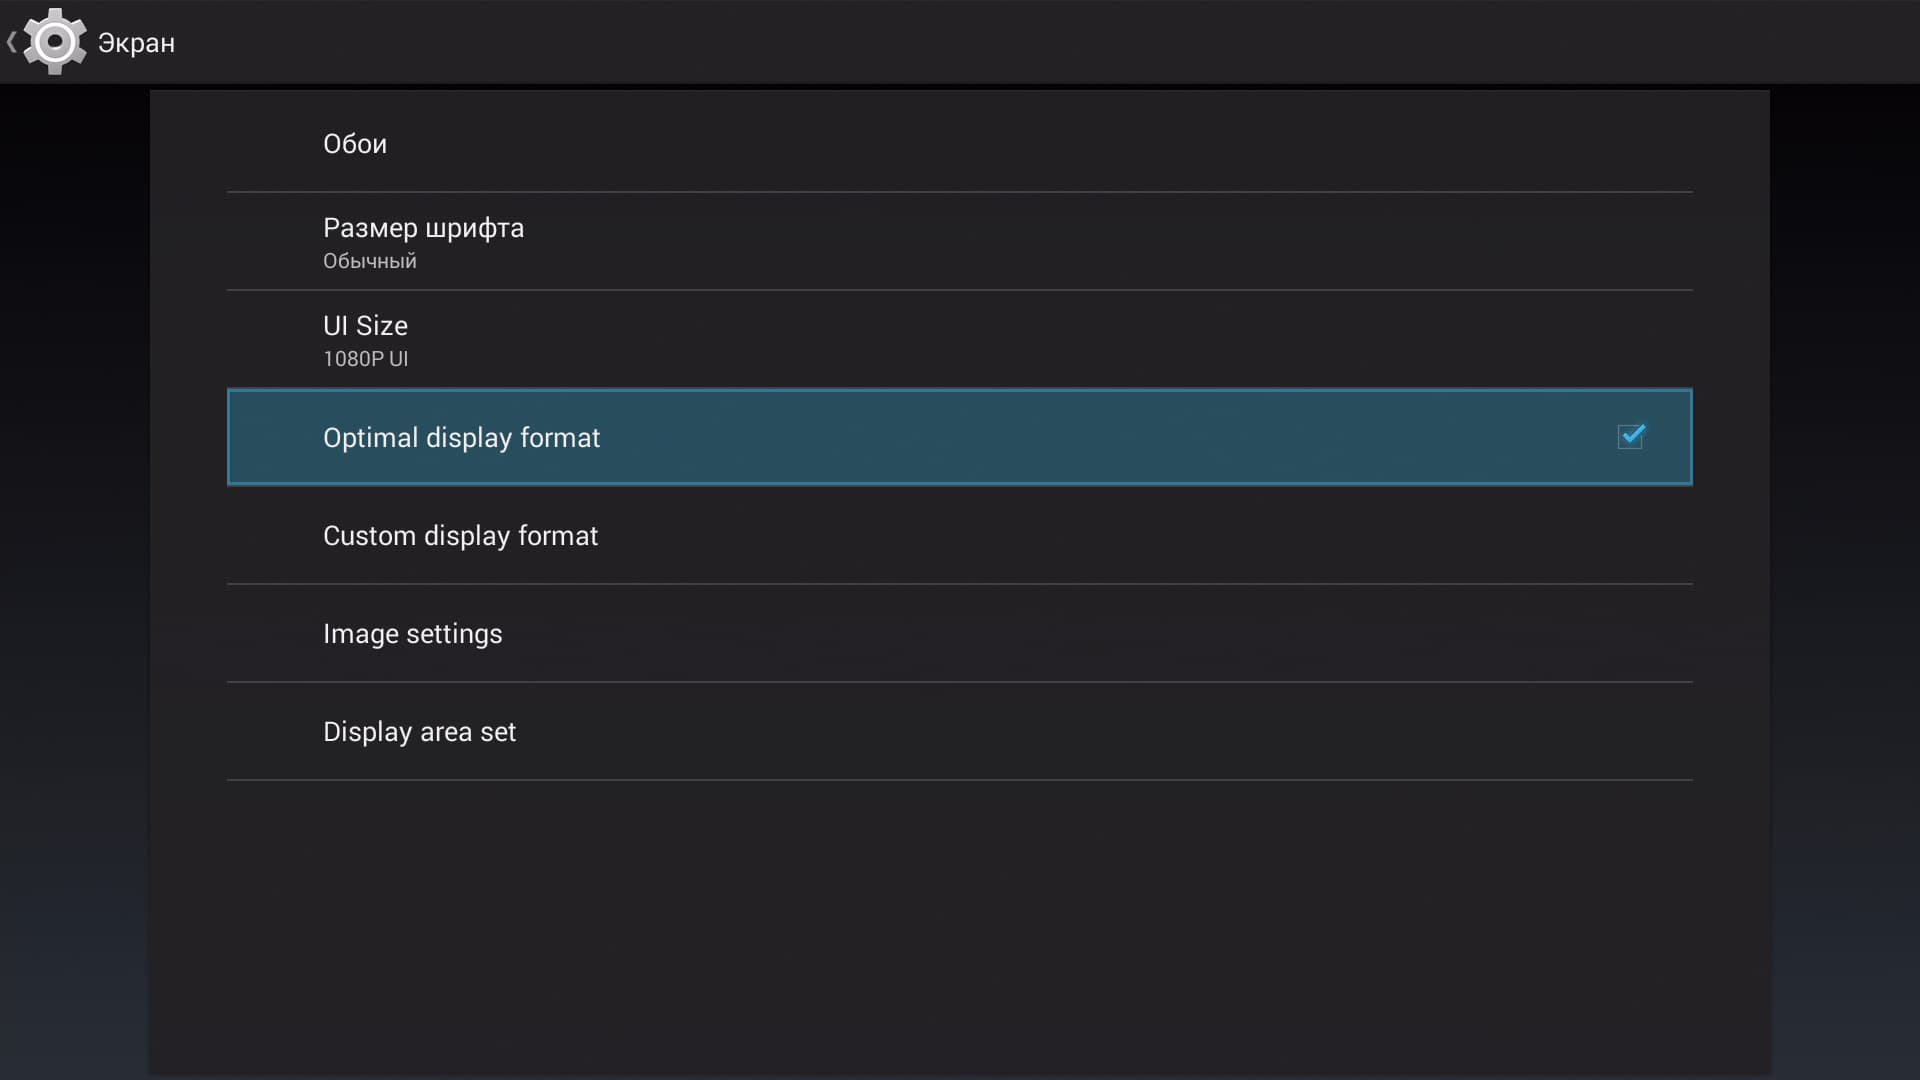Screen dimensions: 1920x1080
Task: Choose the Custom display format entry
Action: (x=958, y=536)
